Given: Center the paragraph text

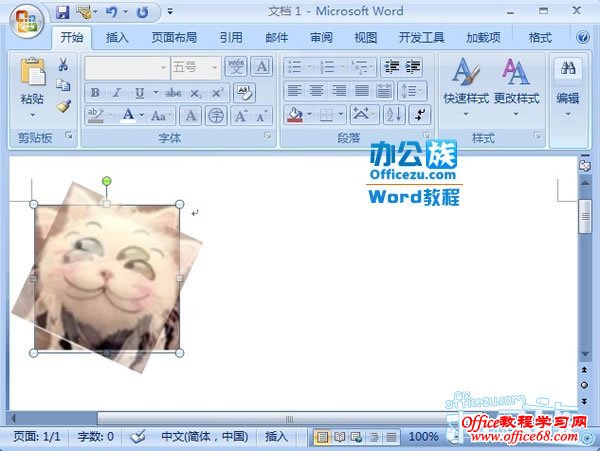Looking at the screenshot, I should point(316,91).
